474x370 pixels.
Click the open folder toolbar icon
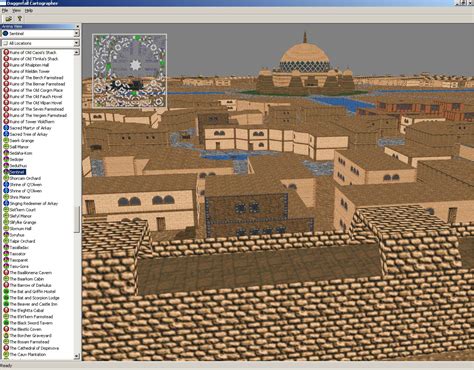point(9,19)
